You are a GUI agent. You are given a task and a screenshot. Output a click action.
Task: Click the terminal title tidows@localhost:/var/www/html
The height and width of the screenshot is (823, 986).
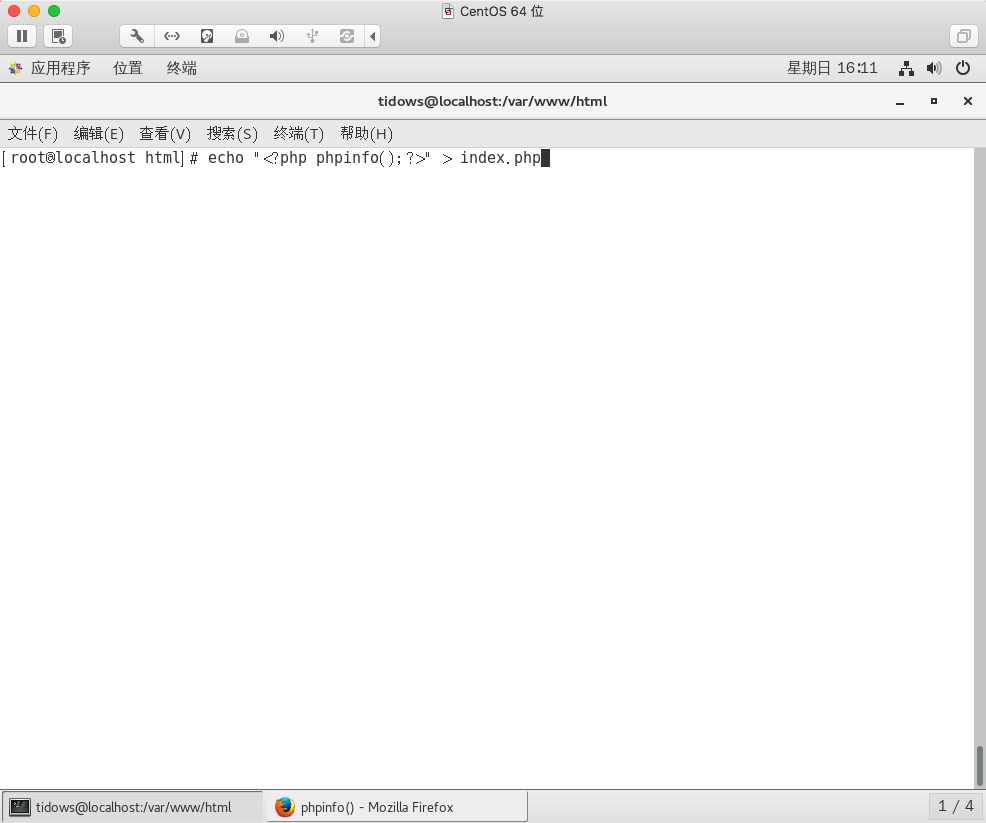pos(492,101)
